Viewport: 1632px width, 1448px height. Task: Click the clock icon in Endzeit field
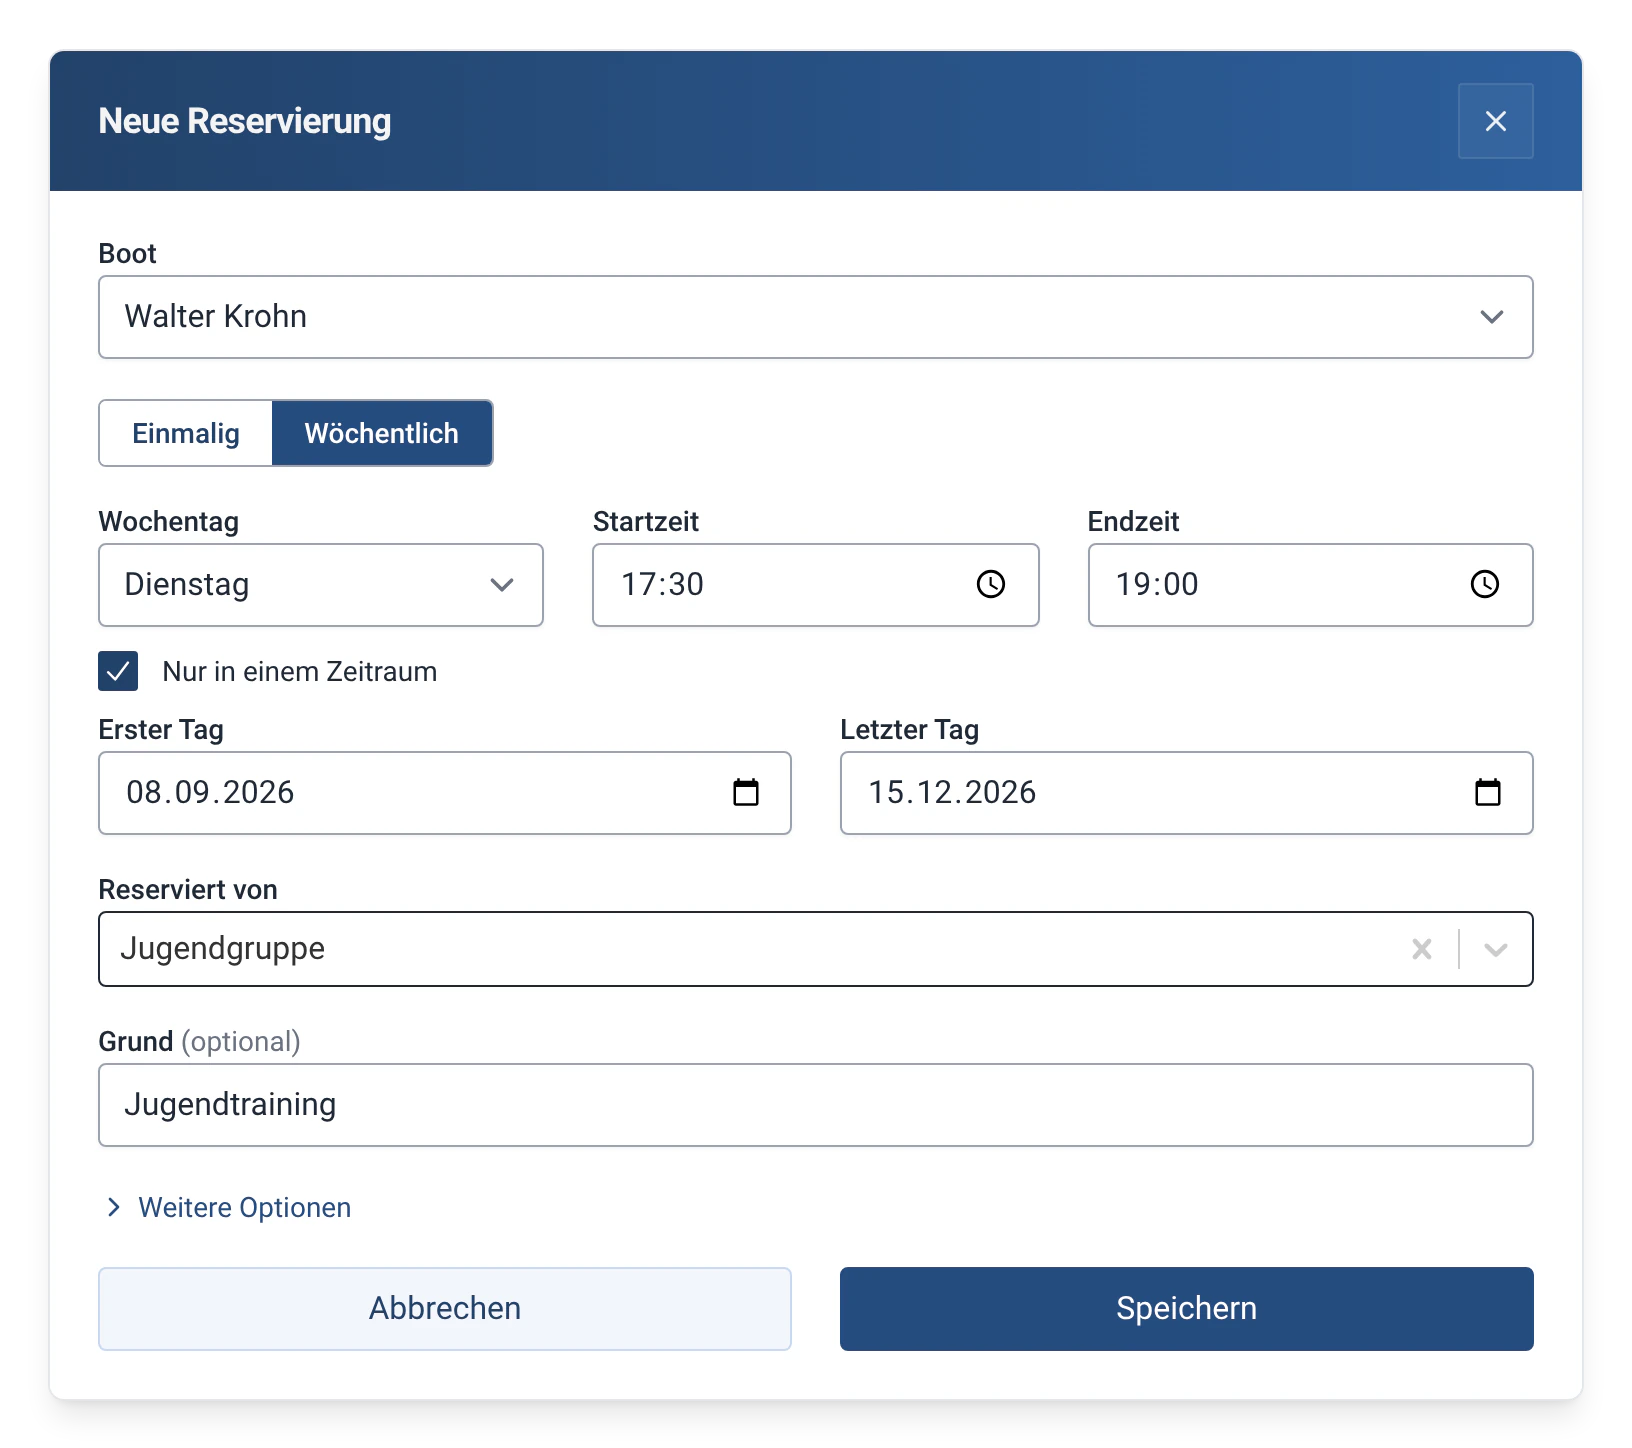pos(1484,585)
